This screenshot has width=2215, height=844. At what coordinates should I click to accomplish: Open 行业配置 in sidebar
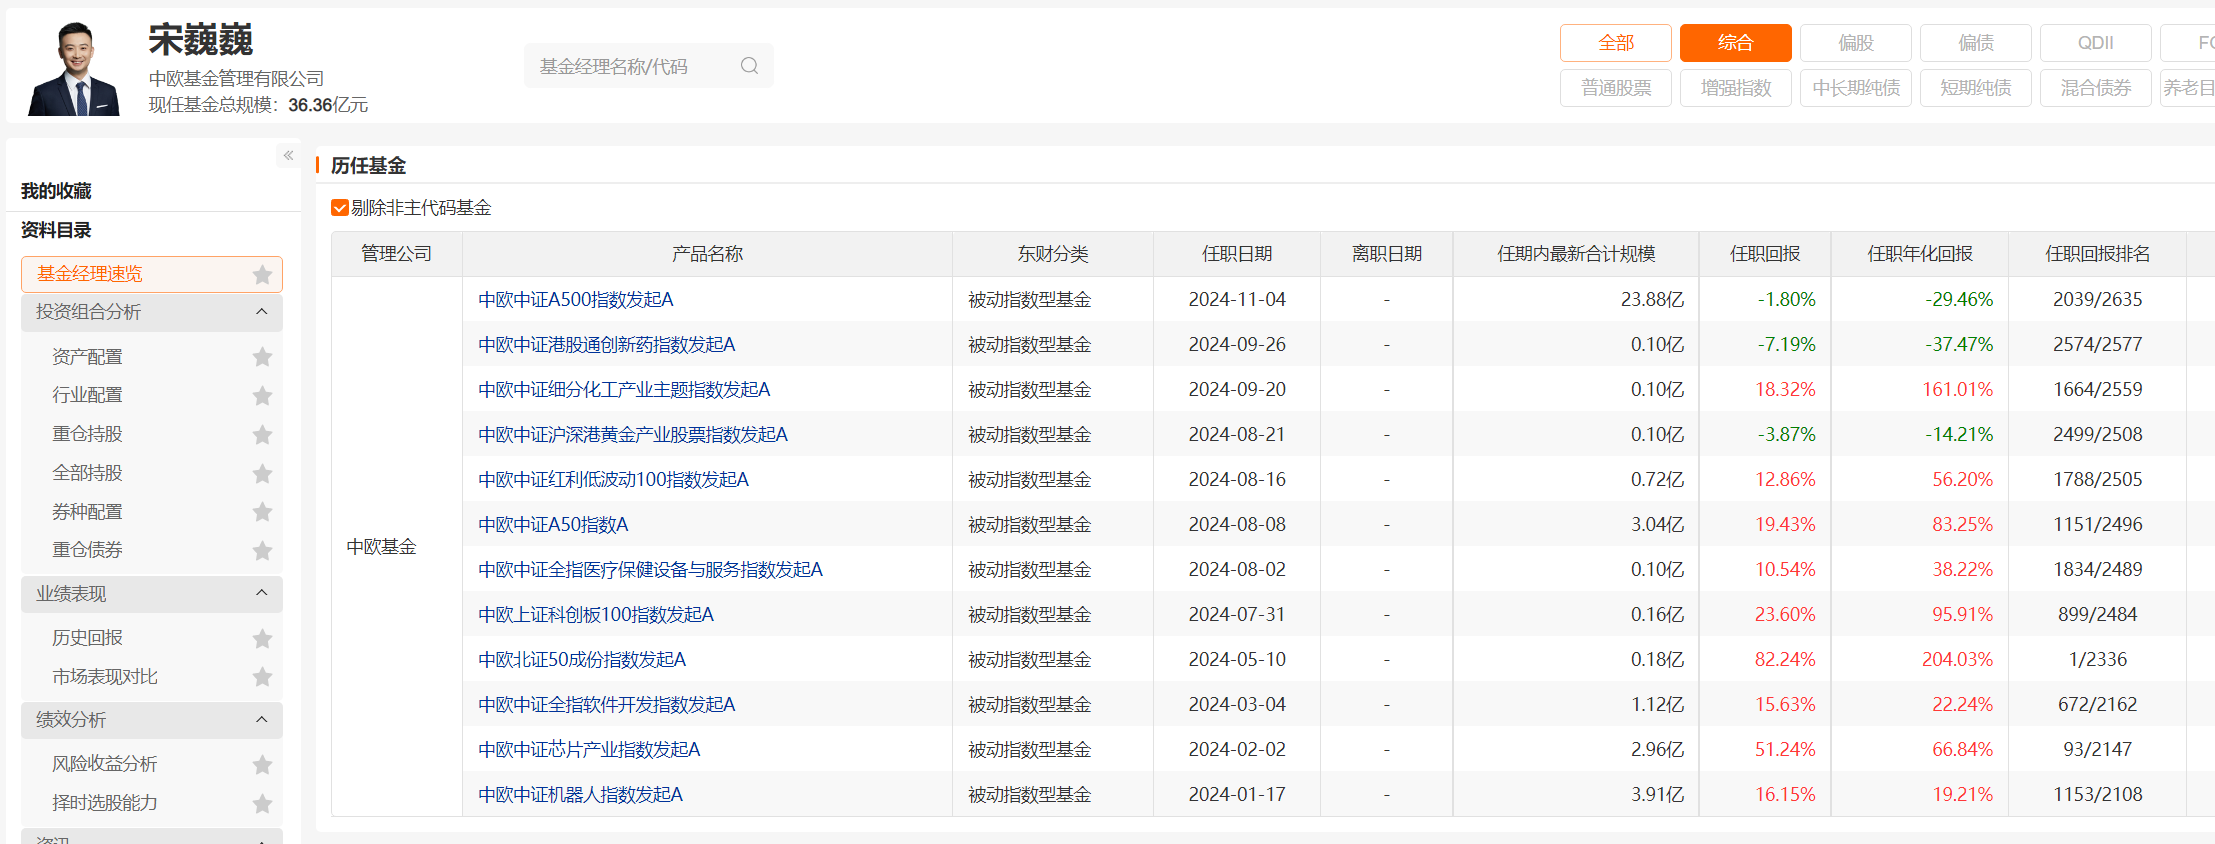(87, 395)
